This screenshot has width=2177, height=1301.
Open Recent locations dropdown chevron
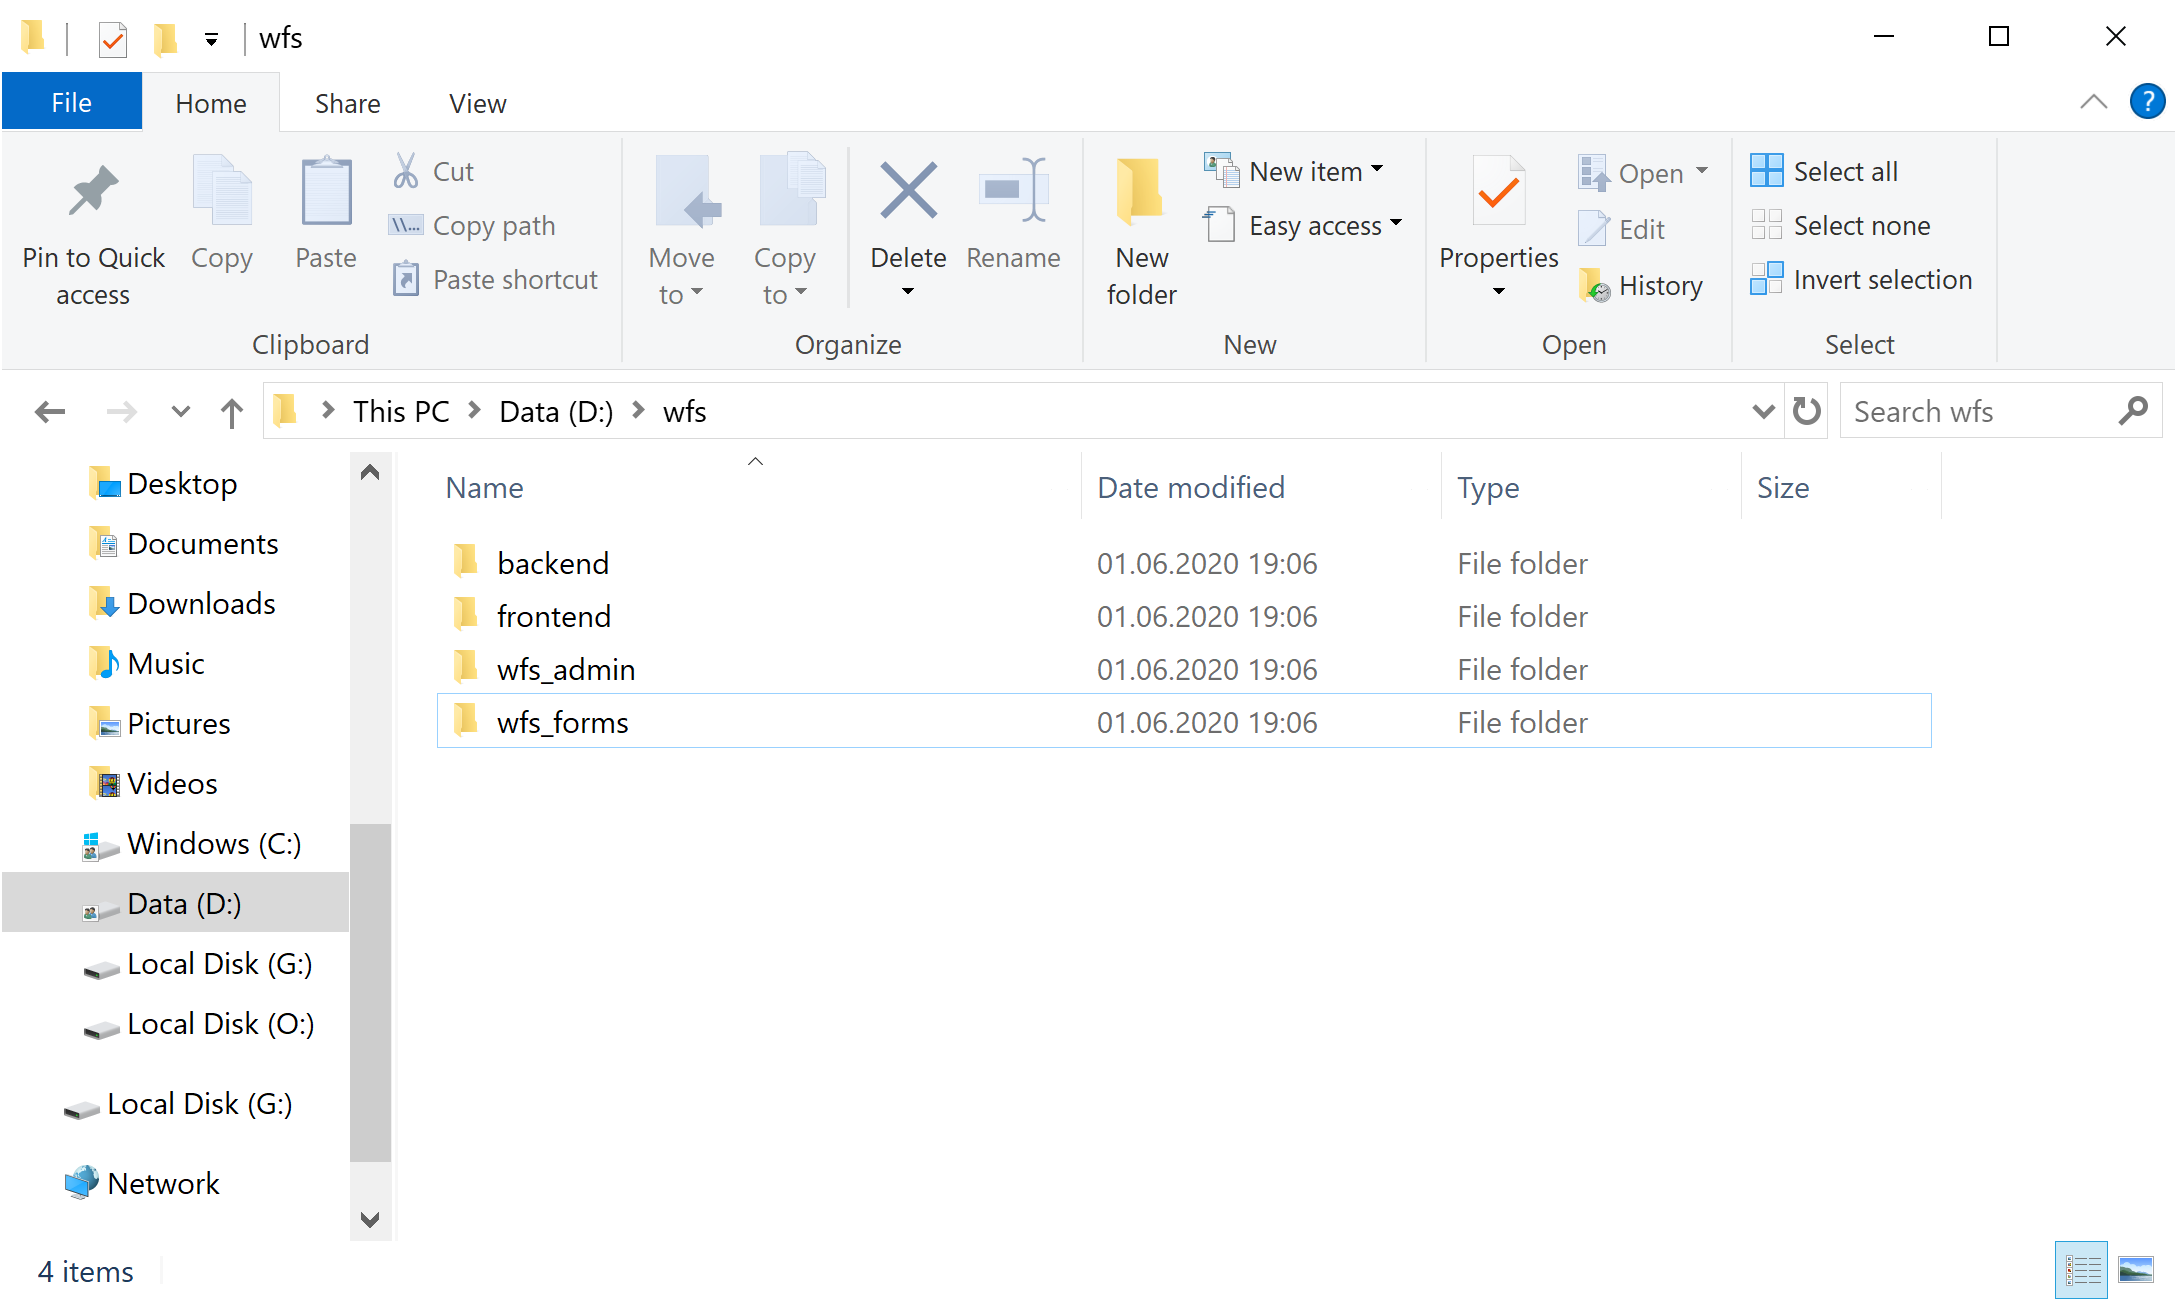coord(180,411)
